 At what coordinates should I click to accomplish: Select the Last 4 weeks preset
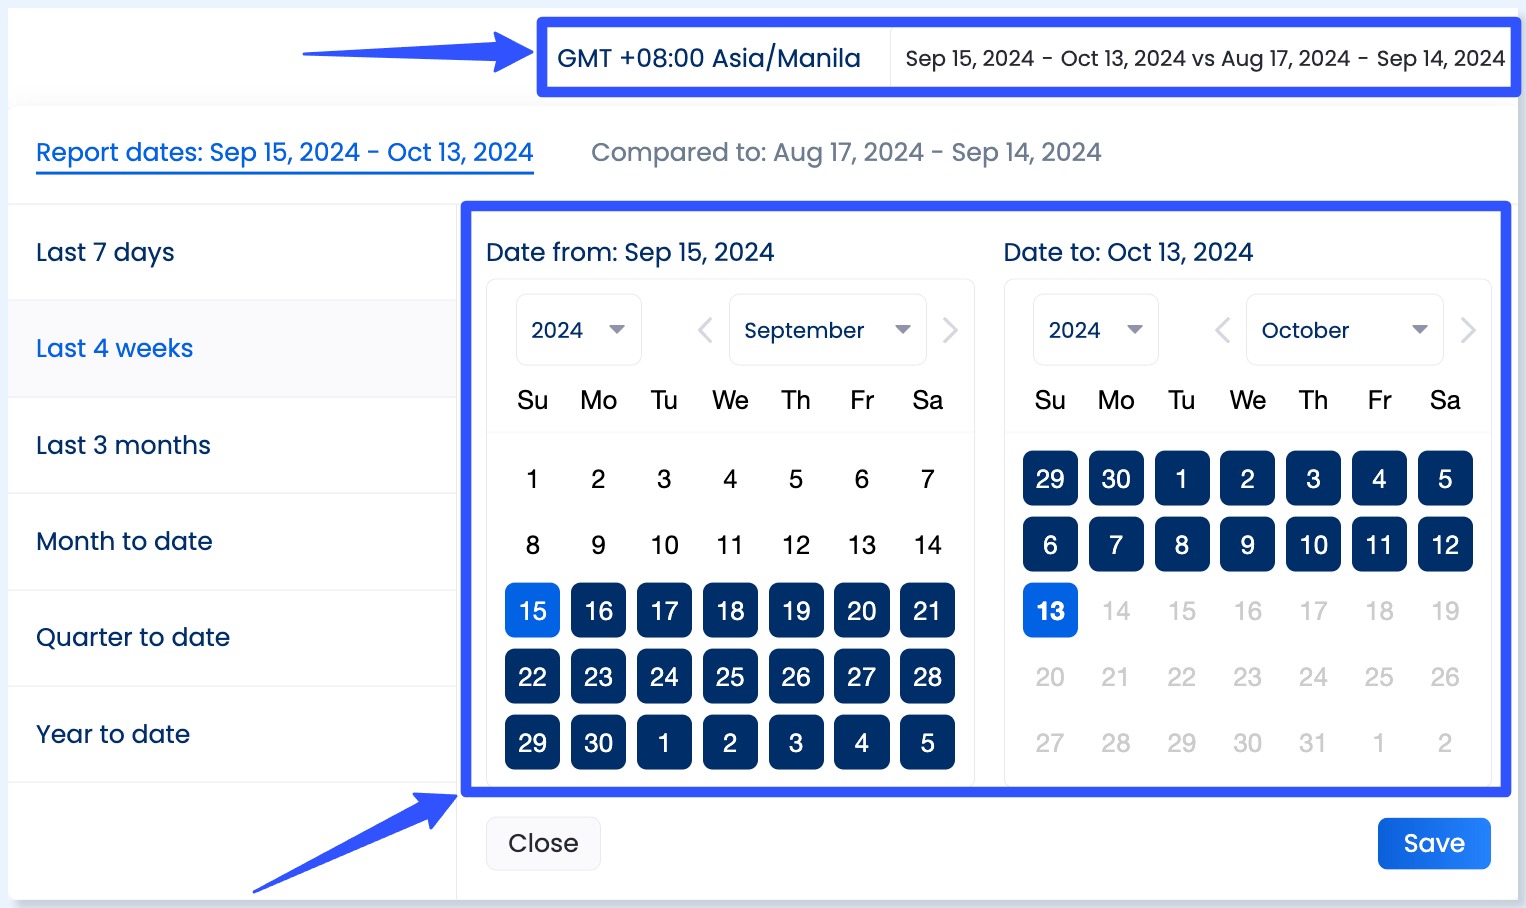point(114,348)
